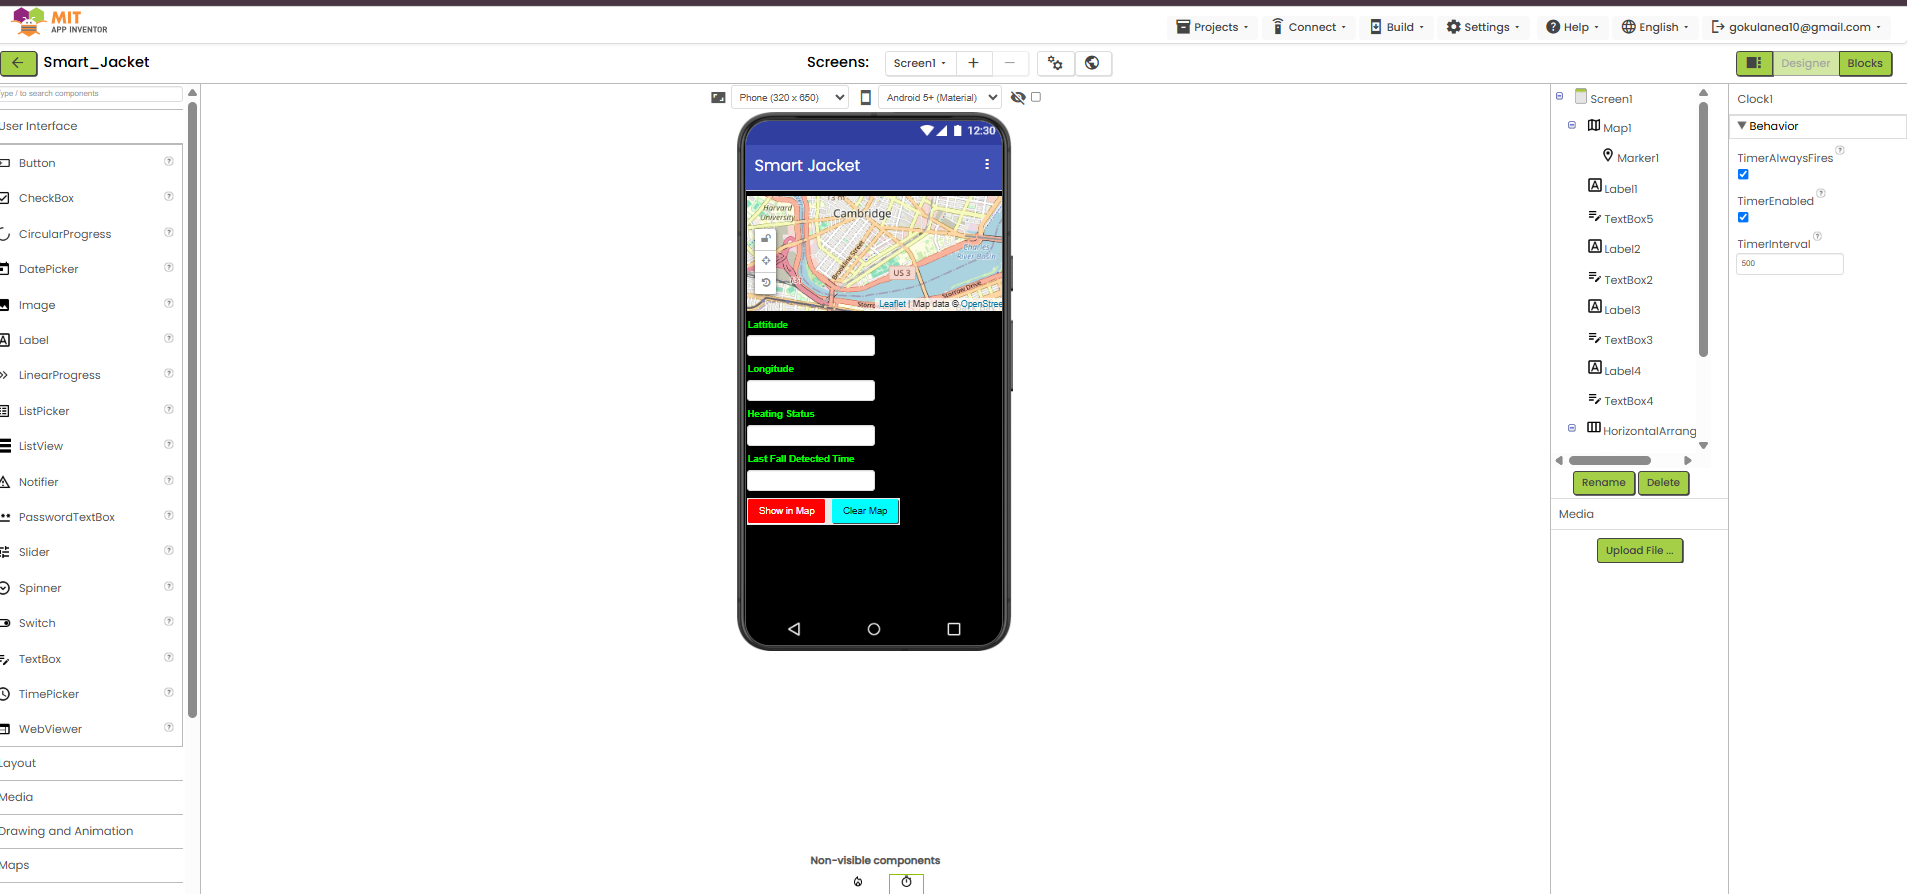Select the Clock non-visible component icon

coord(906,882)
